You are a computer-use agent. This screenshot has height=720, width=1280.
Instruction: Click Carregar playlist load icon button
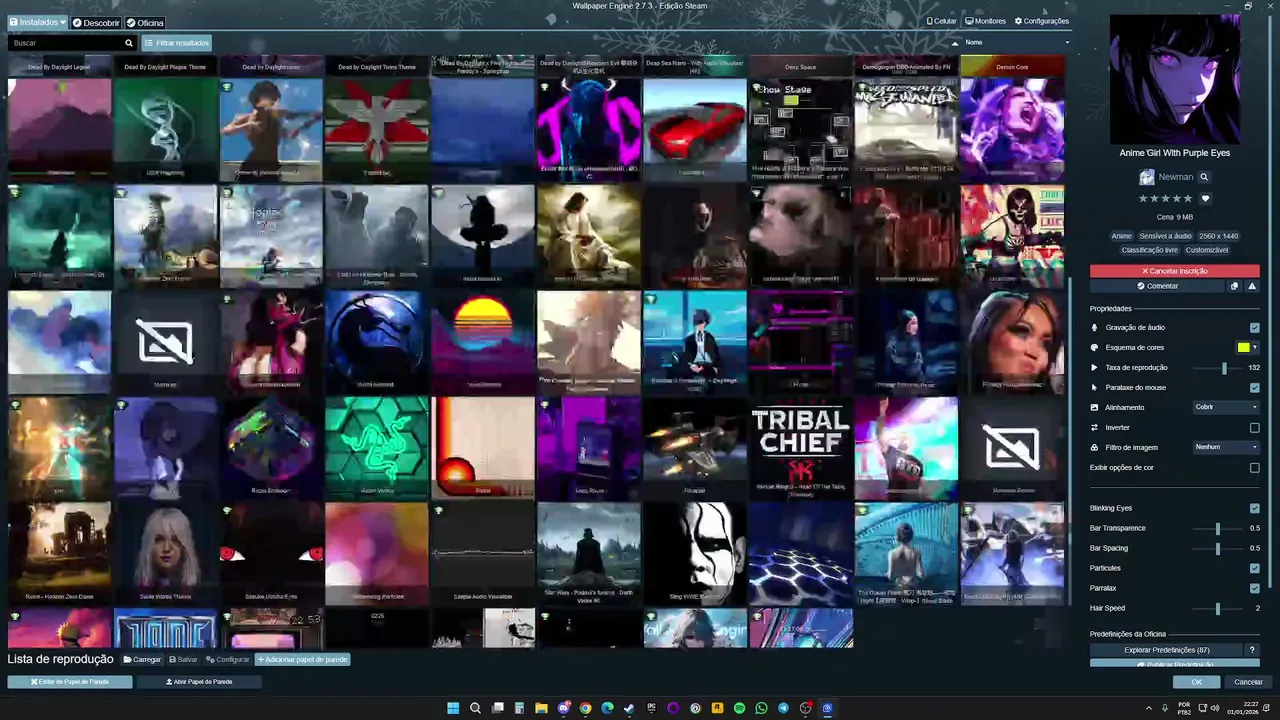142,660
